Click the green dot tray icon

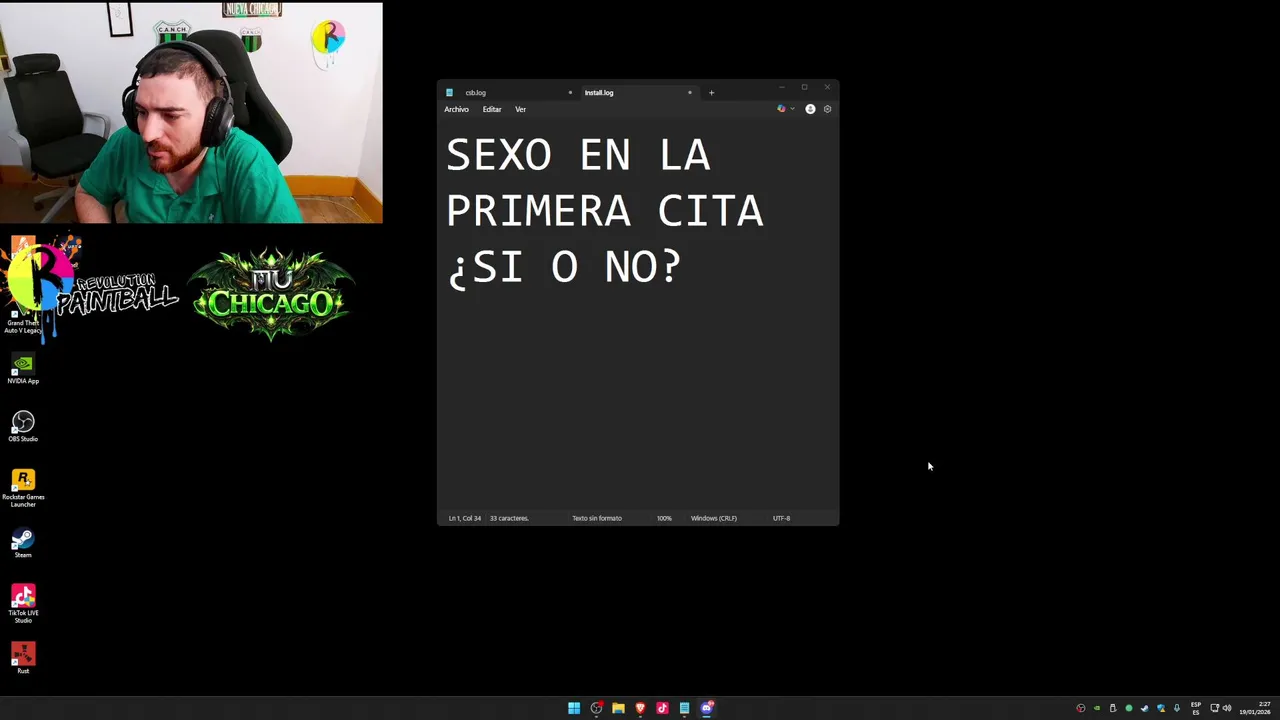pos(1129,708)
